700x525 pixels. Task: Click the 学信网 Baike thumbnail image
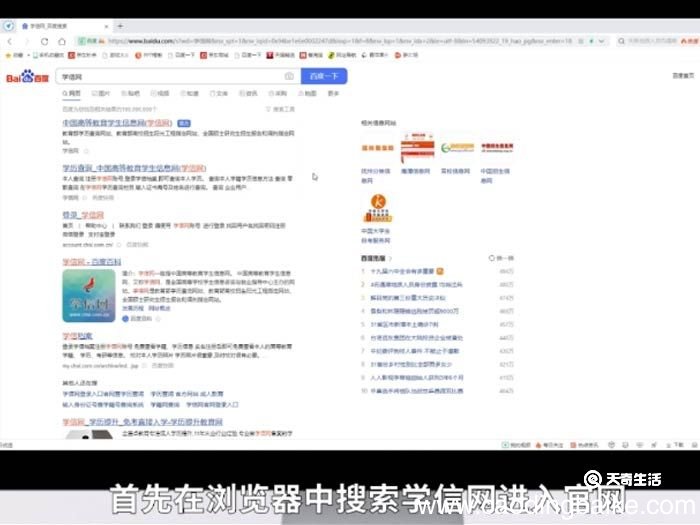89,296
